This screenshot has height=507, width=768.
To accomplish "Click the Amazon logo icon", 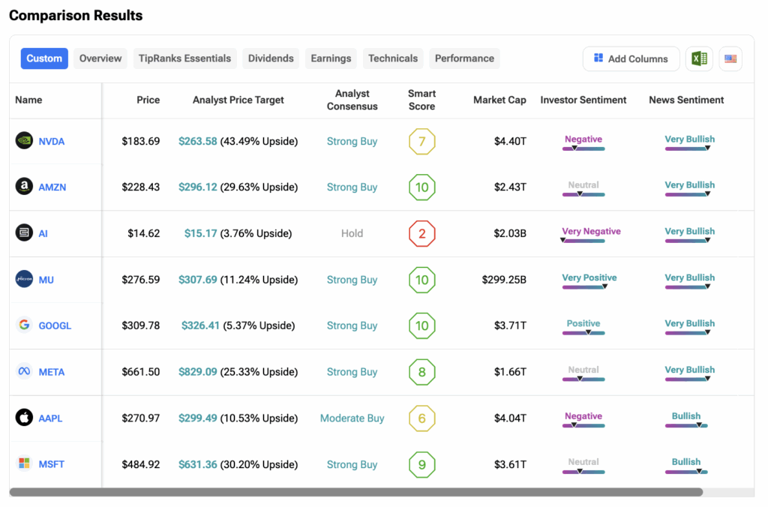I will tap(24, 187).
